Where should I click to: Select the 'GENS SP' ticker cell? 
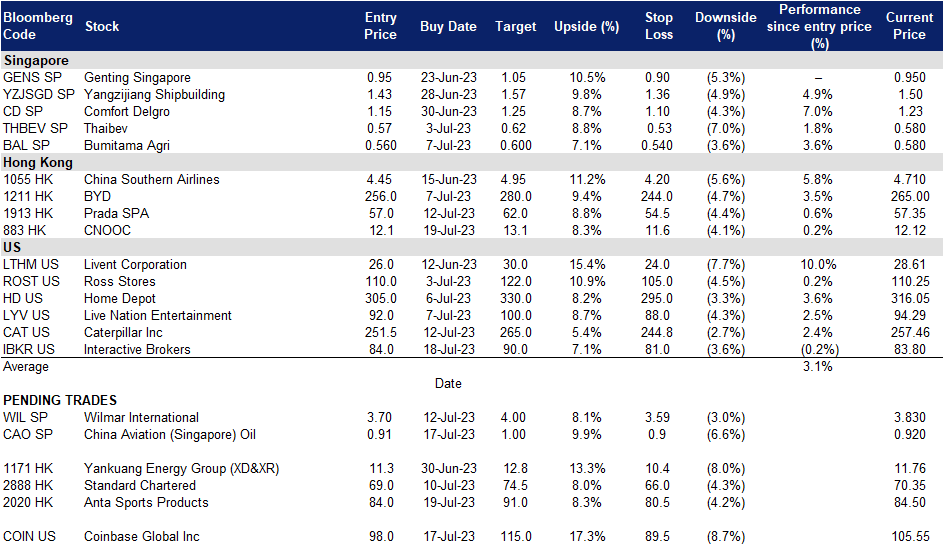32,78
